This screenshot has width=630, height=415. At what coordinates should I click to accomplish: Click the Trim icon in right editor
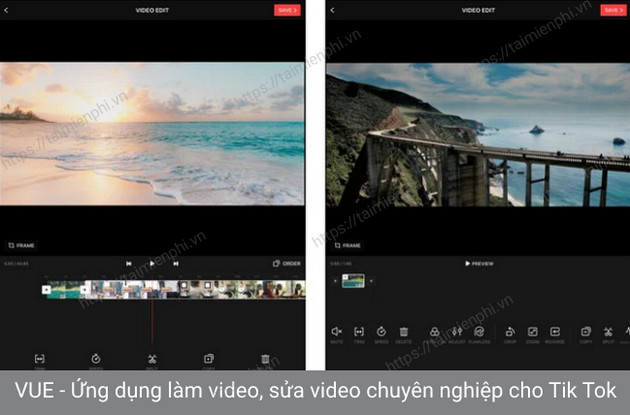(359, 331)
